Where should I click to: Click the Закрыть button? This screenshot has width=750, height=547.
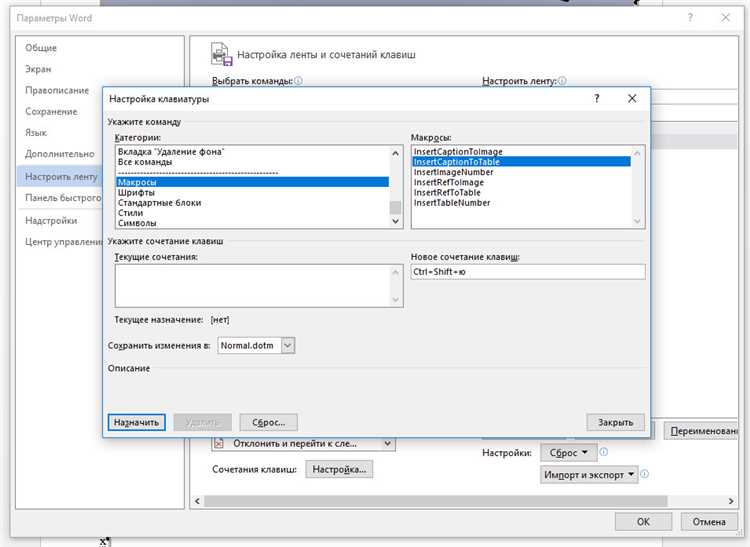click(615, 422)
